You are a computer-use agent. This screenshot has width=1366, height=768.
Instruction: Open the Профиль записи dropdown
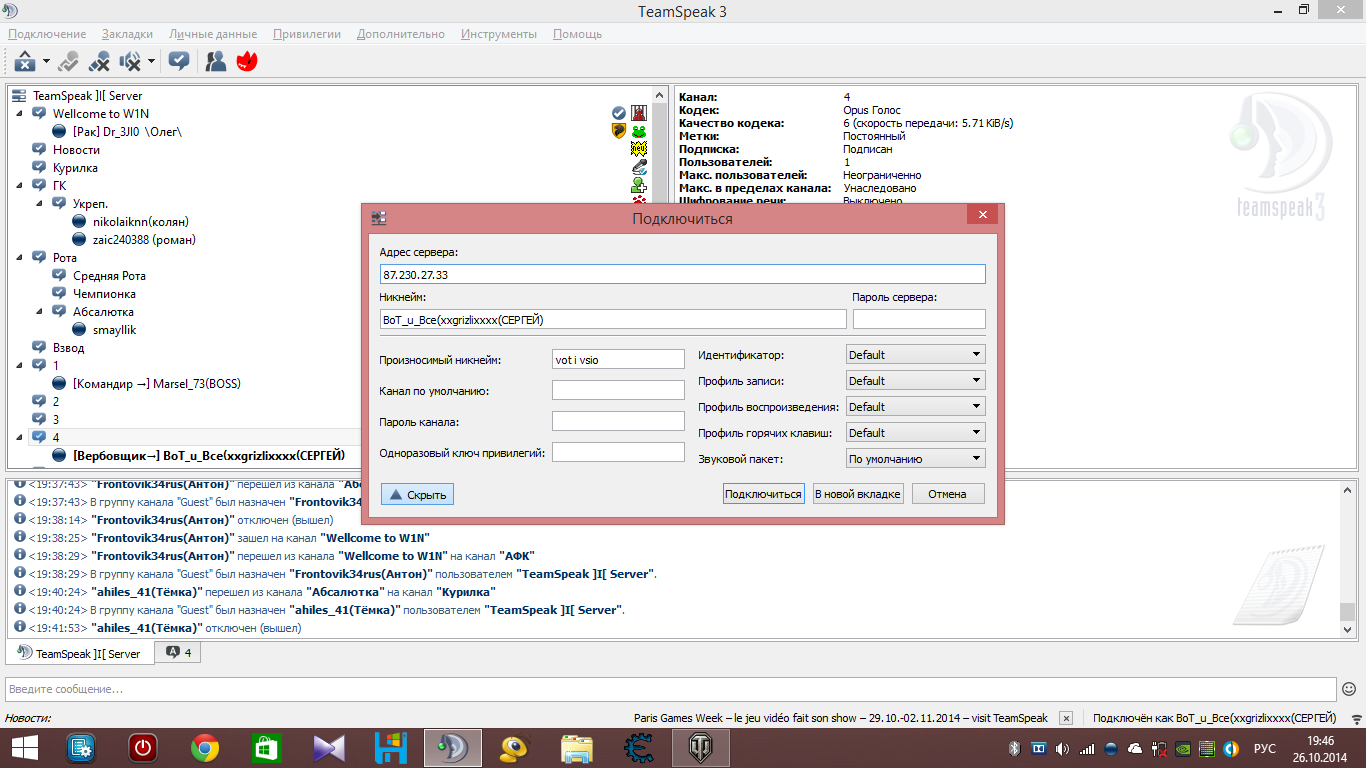click(915, 381)
